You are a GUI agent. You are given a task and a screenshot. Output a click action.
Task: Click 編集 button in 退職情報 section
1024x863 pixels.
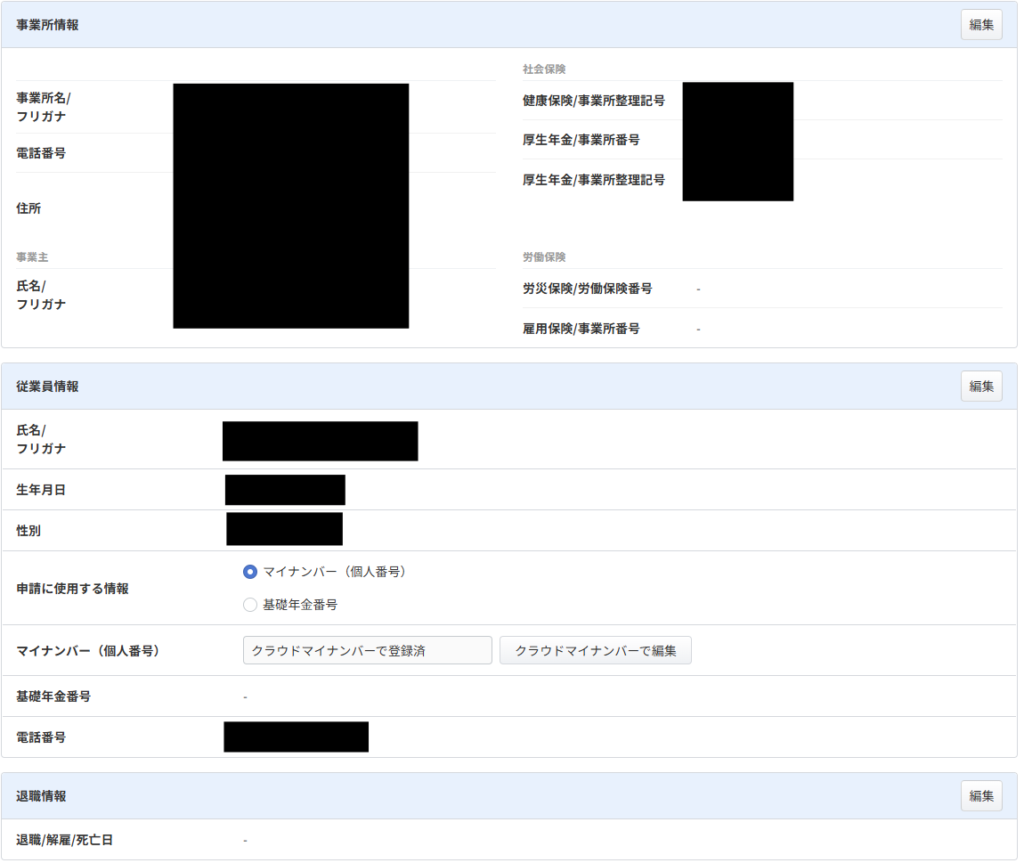point(981,796)
